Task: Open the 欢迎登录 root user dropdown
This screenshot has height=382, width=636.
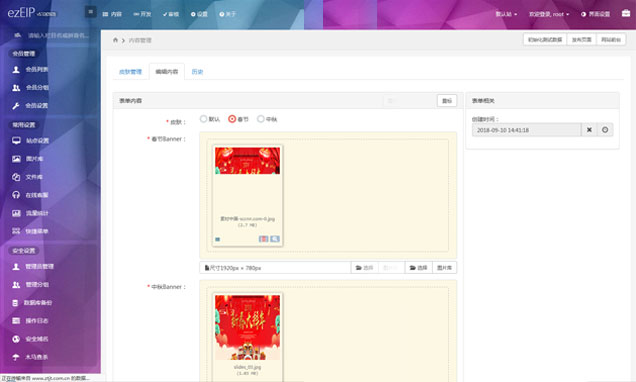Action: (x=549, y=14)
